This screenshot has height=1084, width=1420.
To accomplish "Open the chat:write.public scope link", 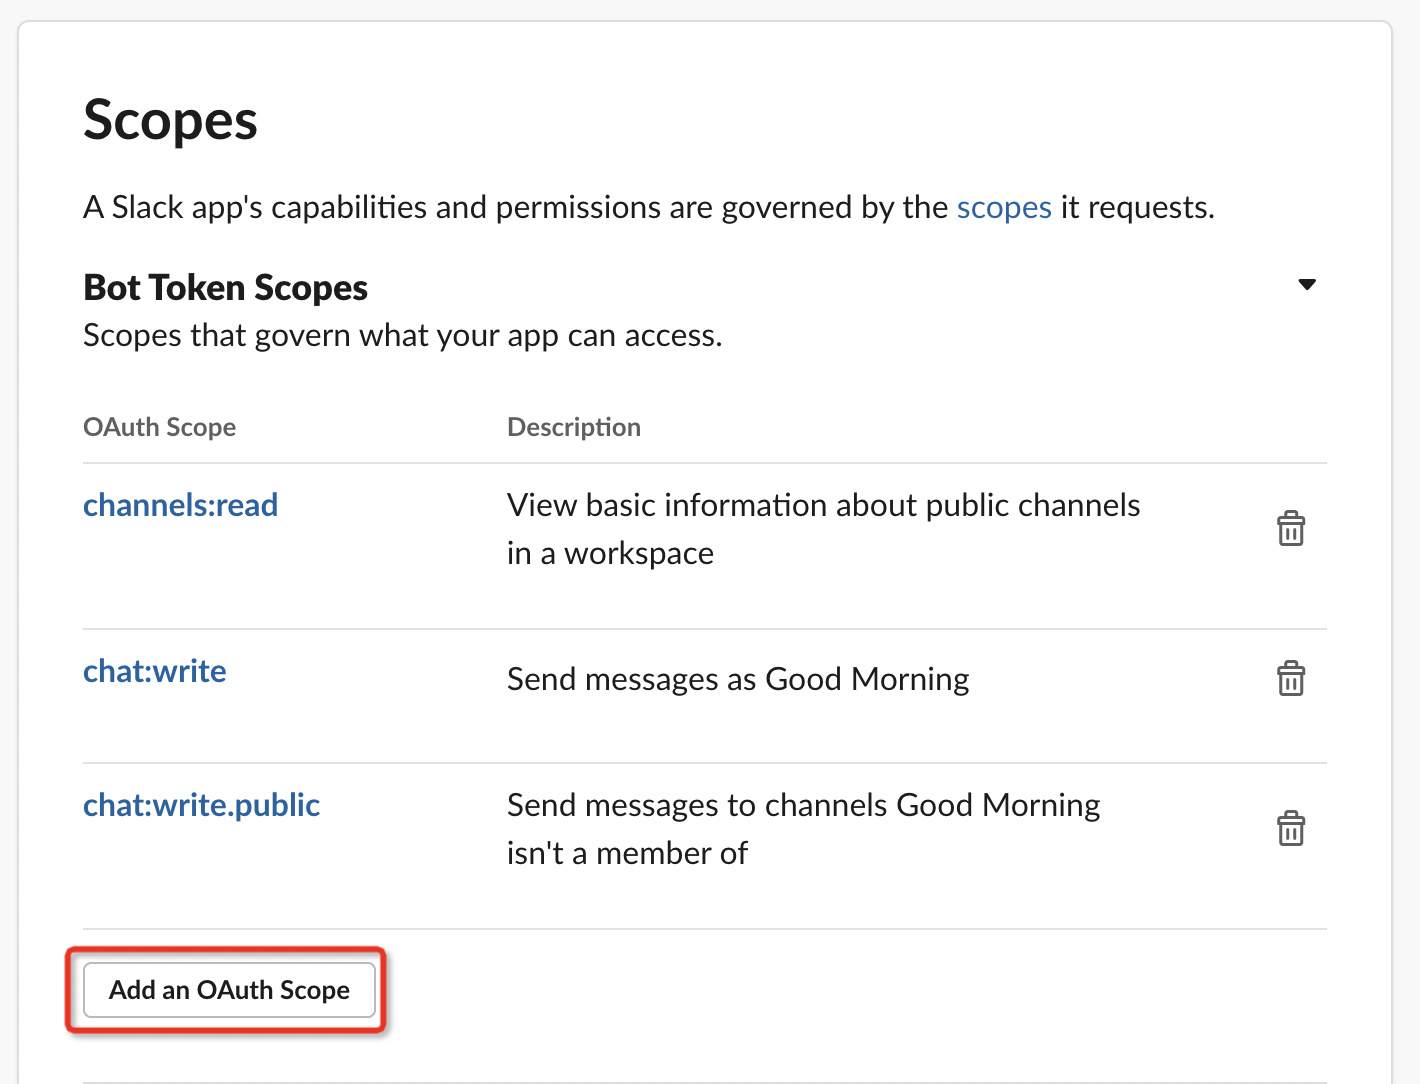I will (x=201, y=805).
